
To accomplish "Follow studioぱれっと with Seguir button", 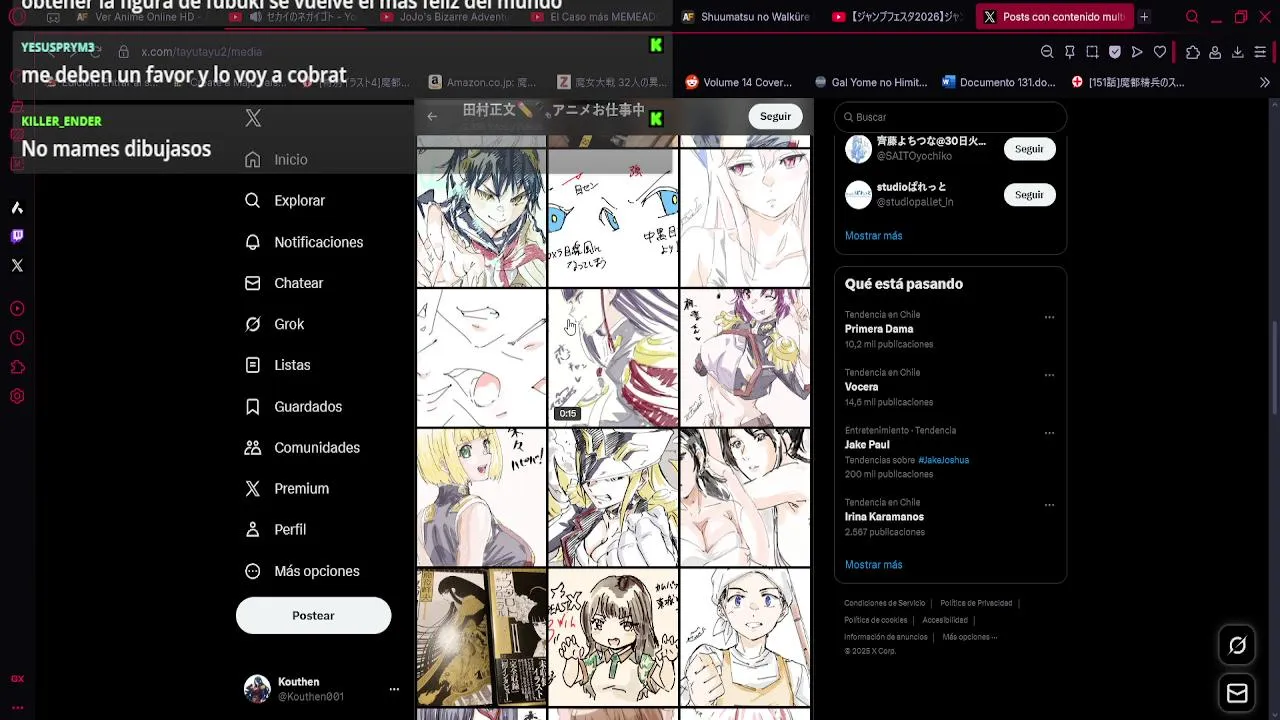I will (x=1029, y=195).
